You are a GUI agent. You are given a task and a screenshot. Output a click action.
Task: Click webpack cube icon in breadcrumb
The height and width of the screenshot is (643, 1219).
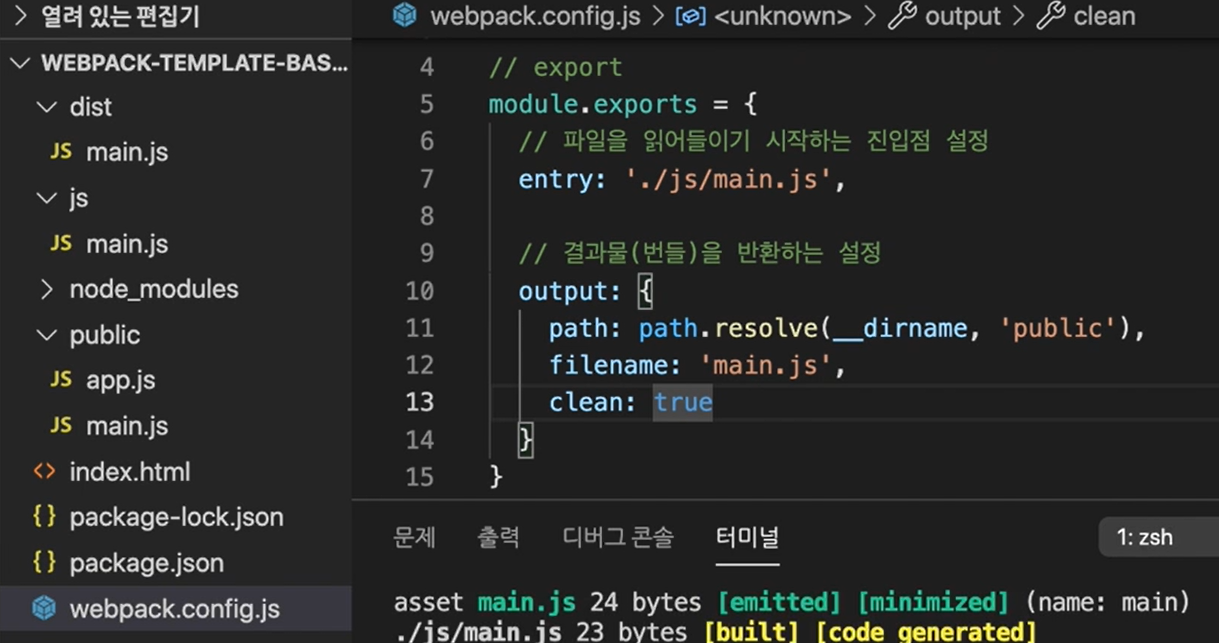[x=404, y=16]
